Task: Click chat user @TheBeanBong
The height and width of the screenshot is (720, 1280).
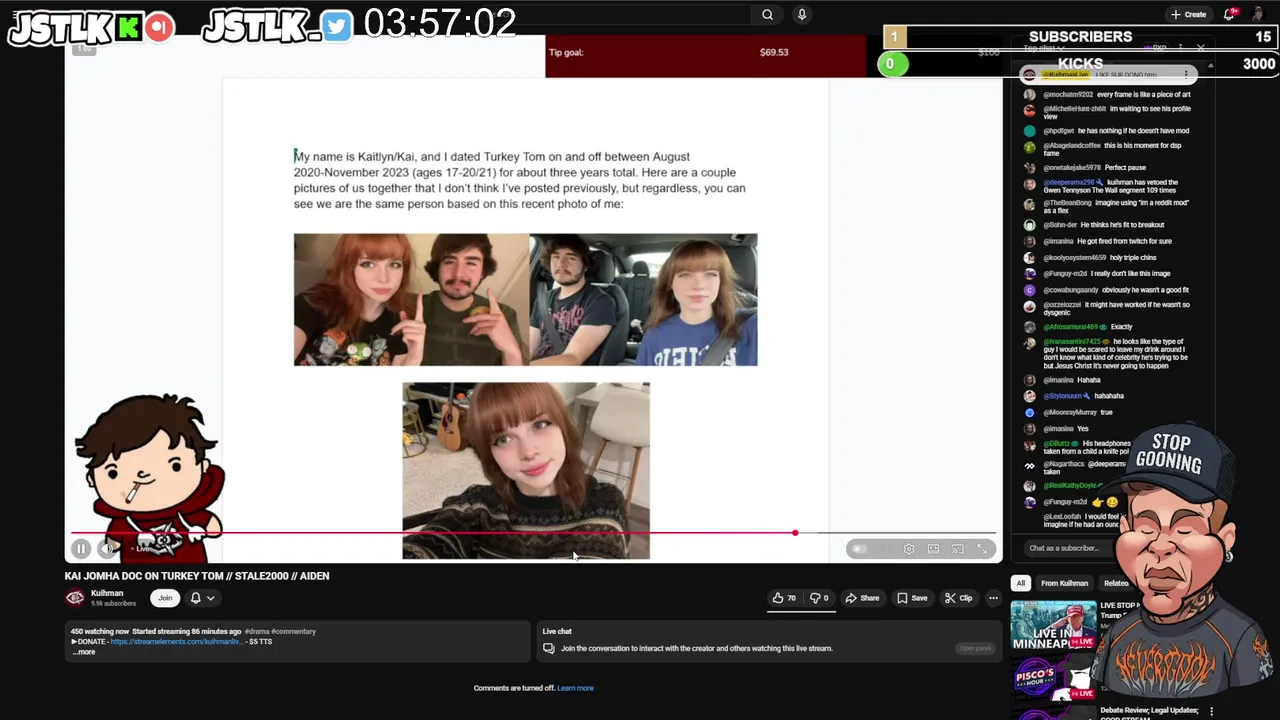Action: click(1068, 203)
